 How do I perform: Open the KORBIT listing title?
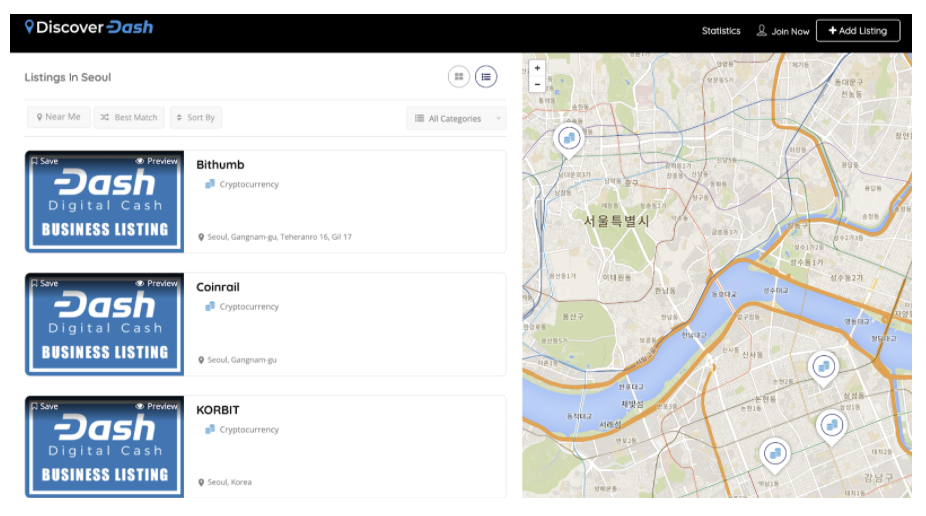[x=217, y=410]
